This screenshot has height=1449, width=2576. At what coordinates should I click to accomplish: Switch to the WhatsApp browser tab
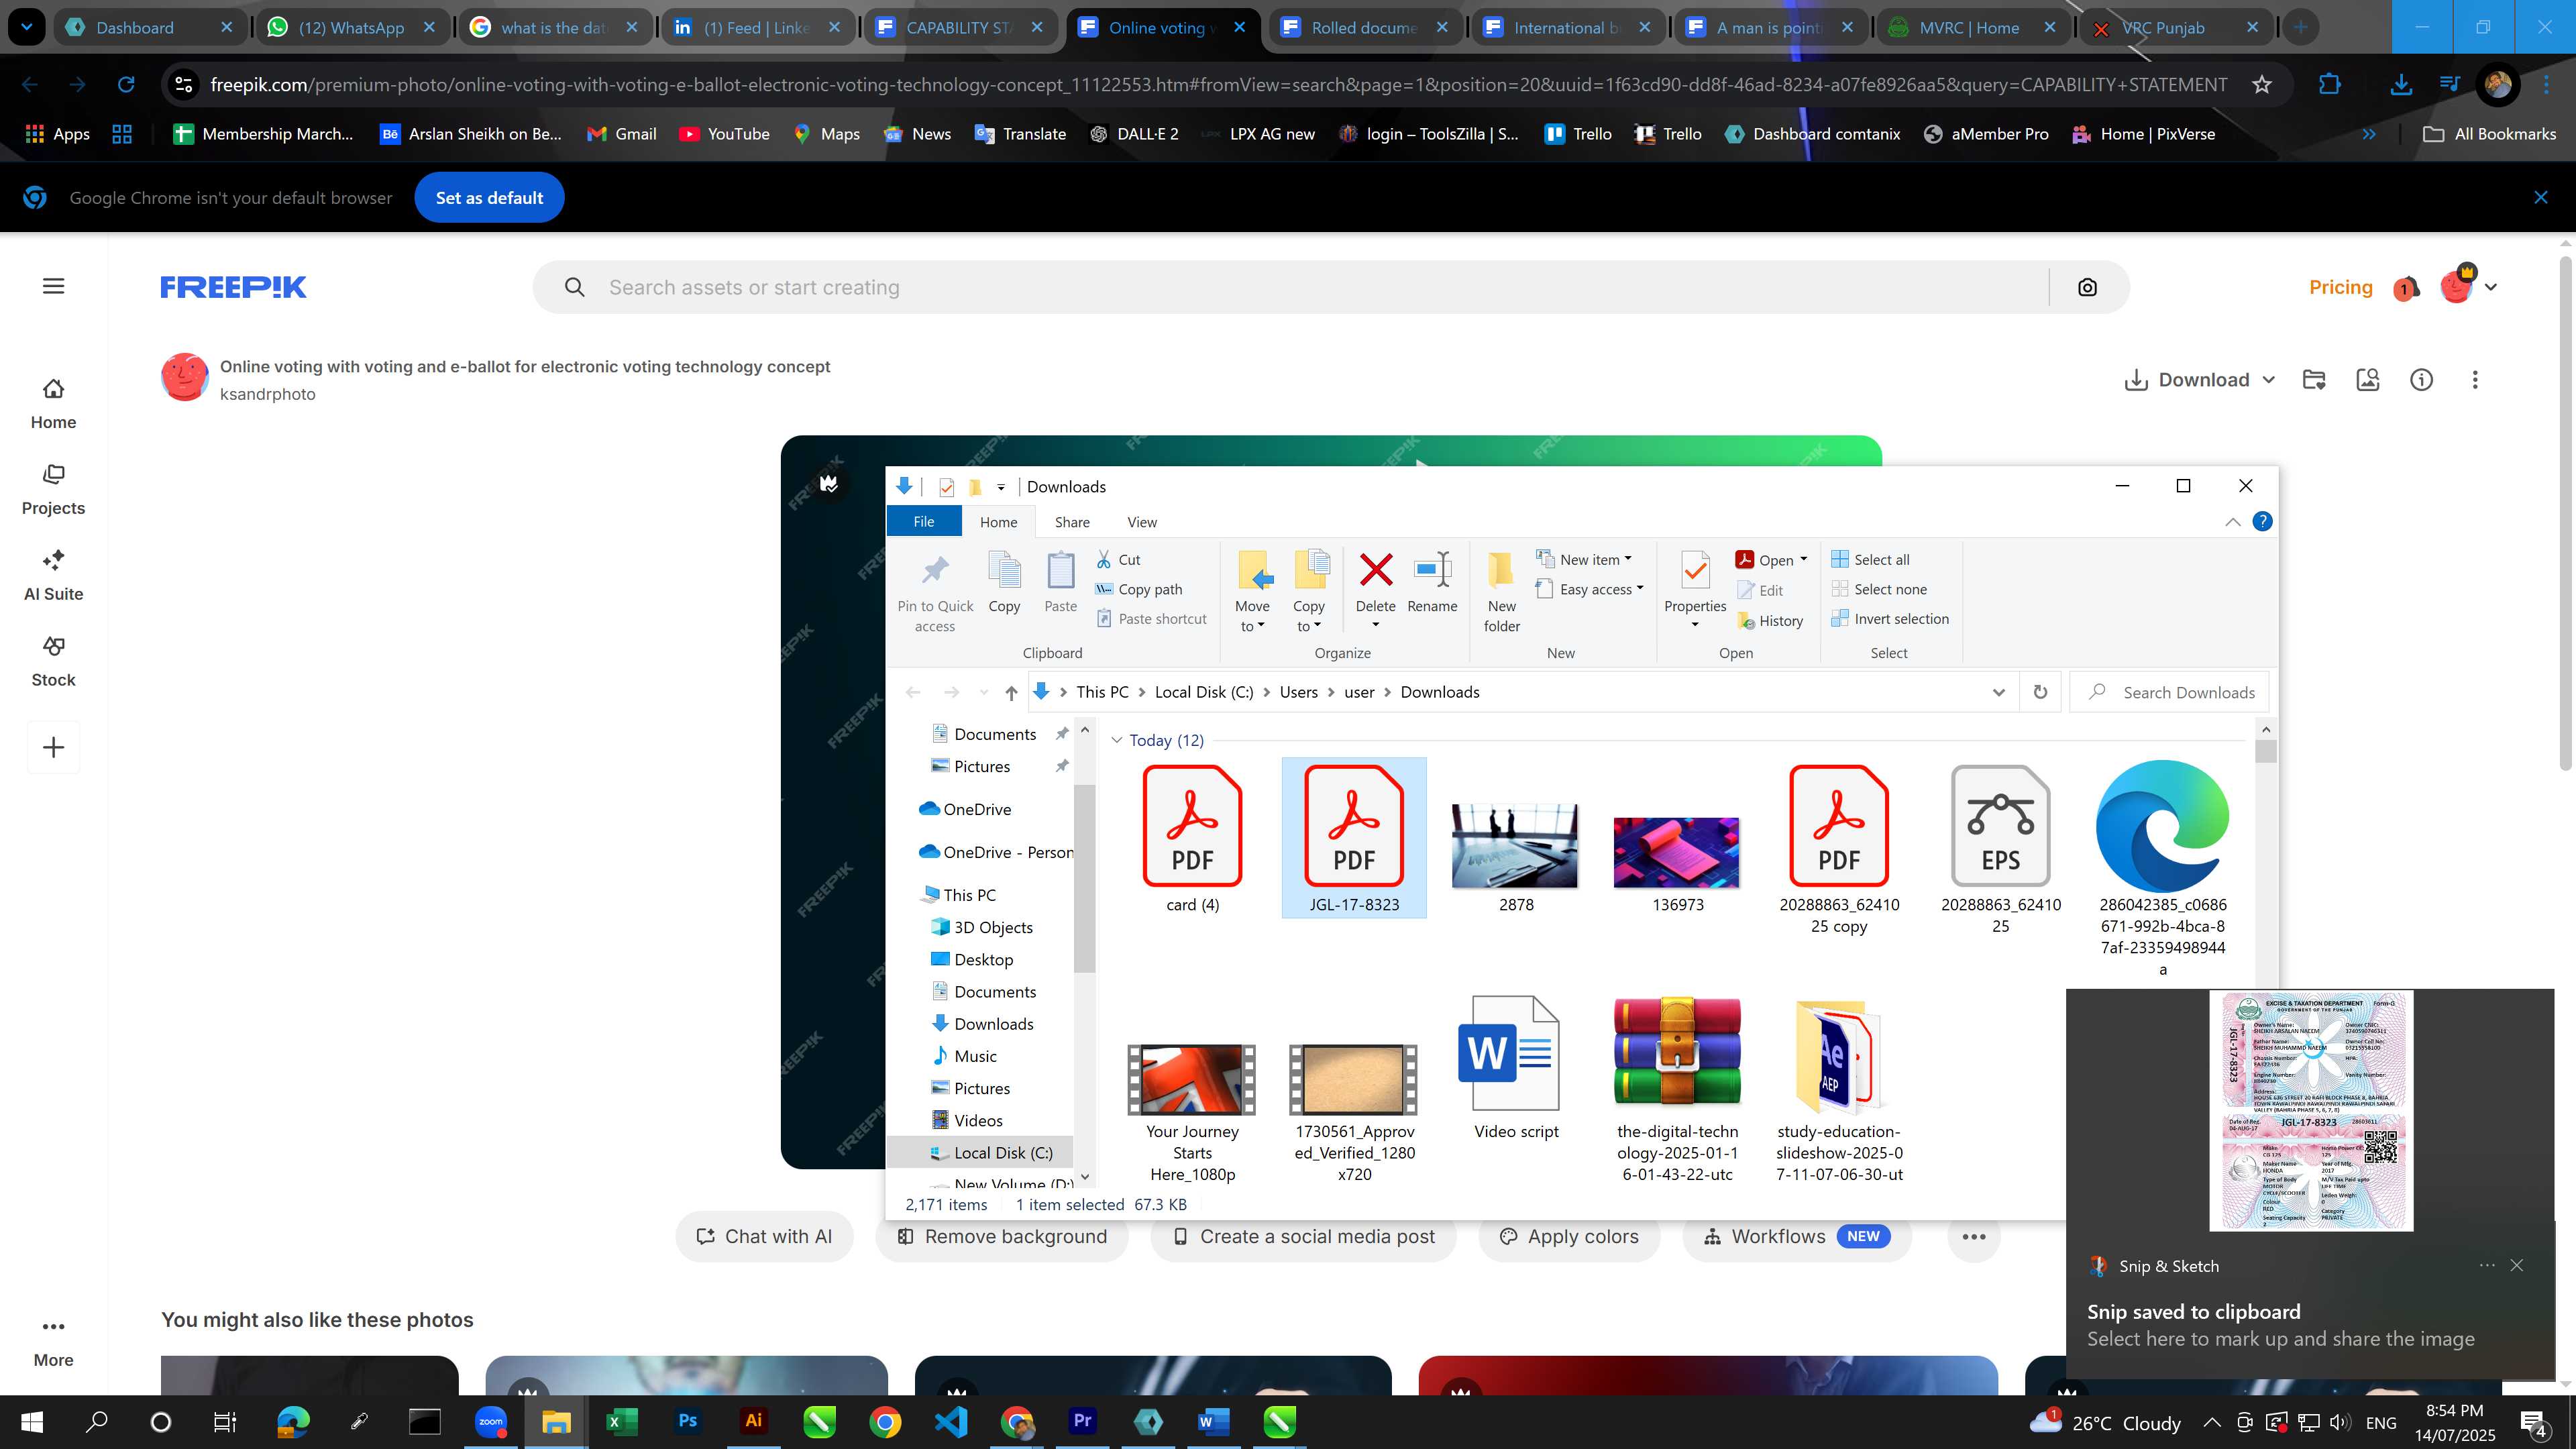(x=352, y=27)
